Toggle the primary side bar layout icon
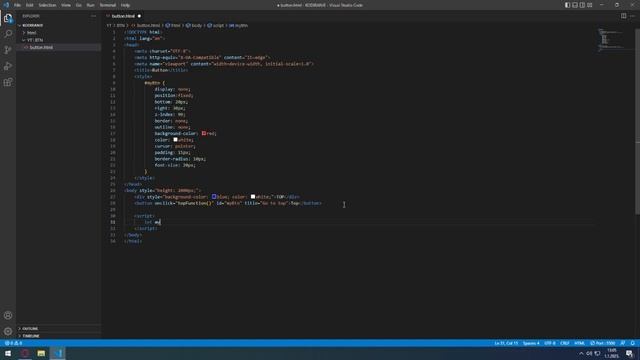640x360 pixels. click(567, 5)
